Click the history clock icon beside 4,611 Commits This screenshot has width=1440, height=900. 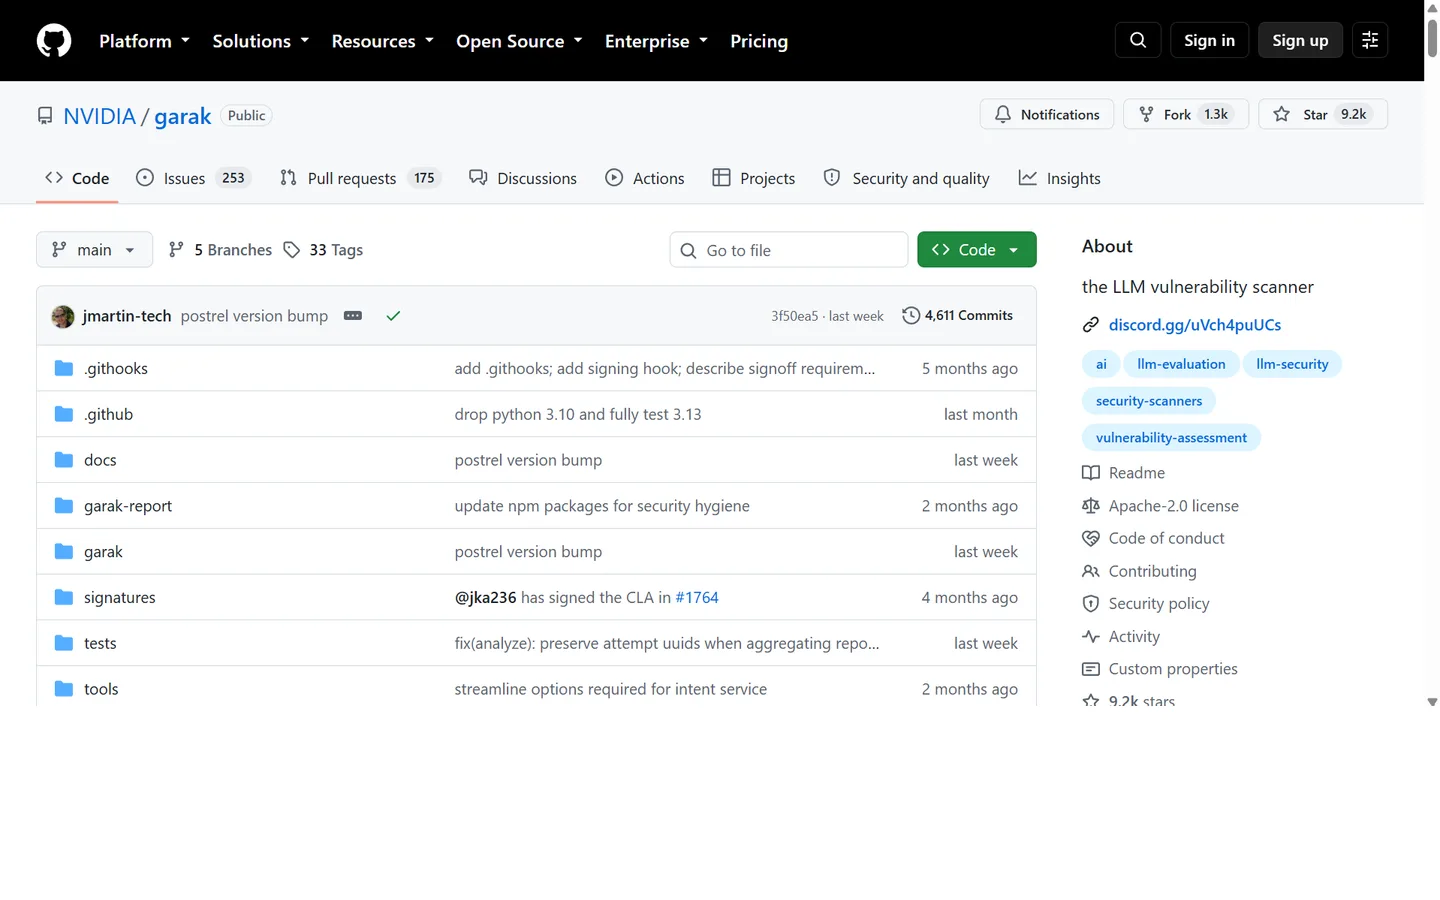[x=911, y=316]
